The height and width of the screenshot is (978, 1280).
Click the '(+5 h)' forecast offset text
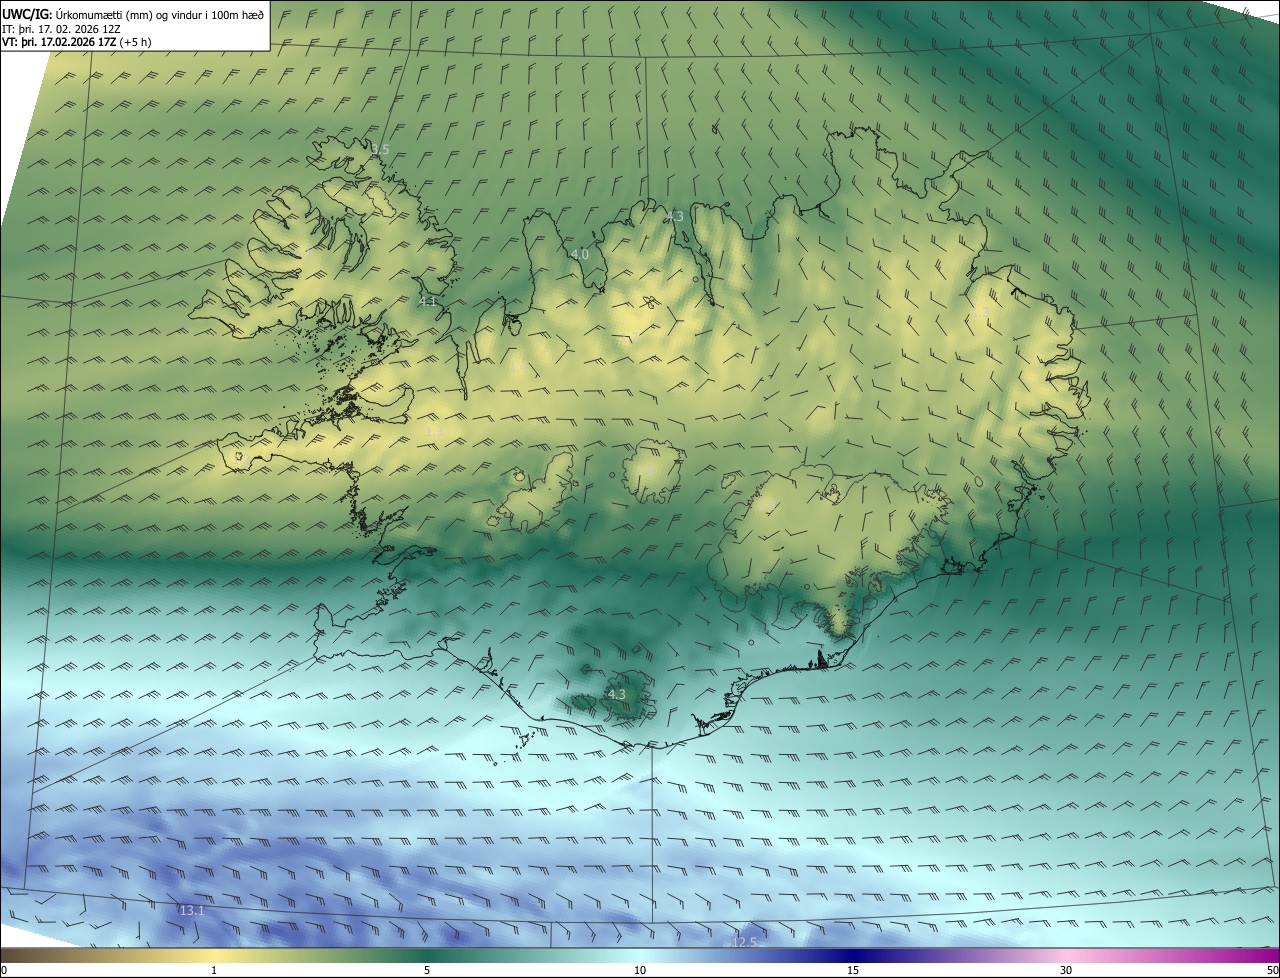(x=134, y=42)
